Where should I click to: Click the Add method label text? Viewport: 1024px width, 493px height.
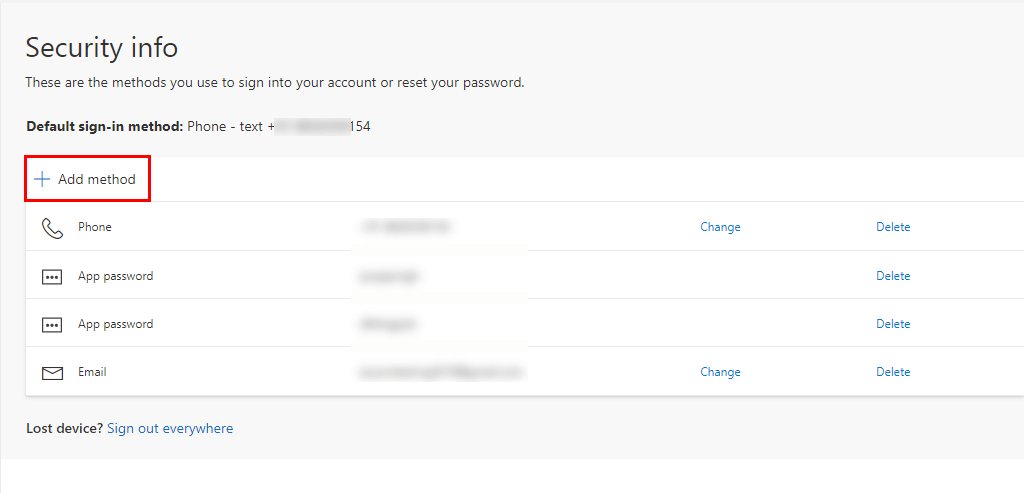[97, 180]
